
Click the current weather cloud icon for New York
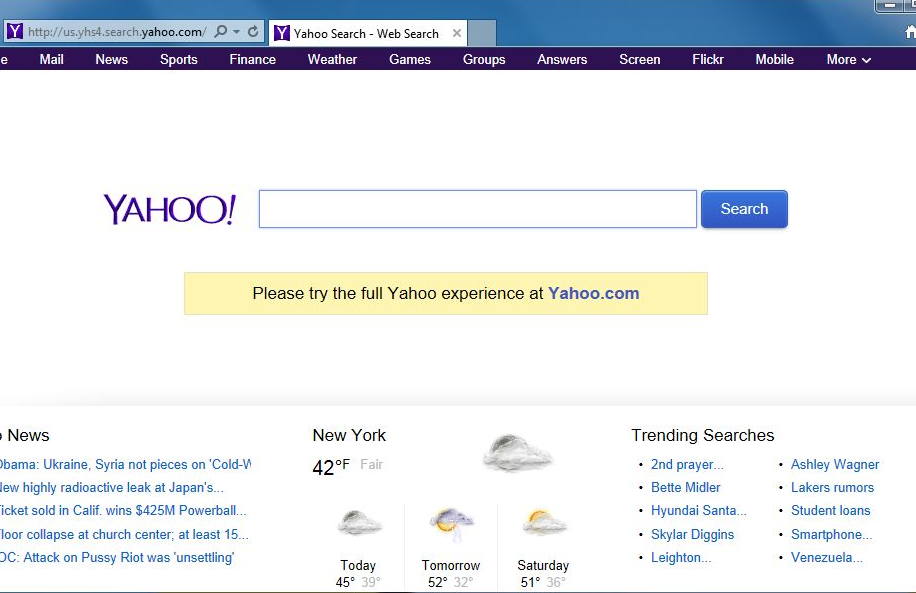click(517, 453)
